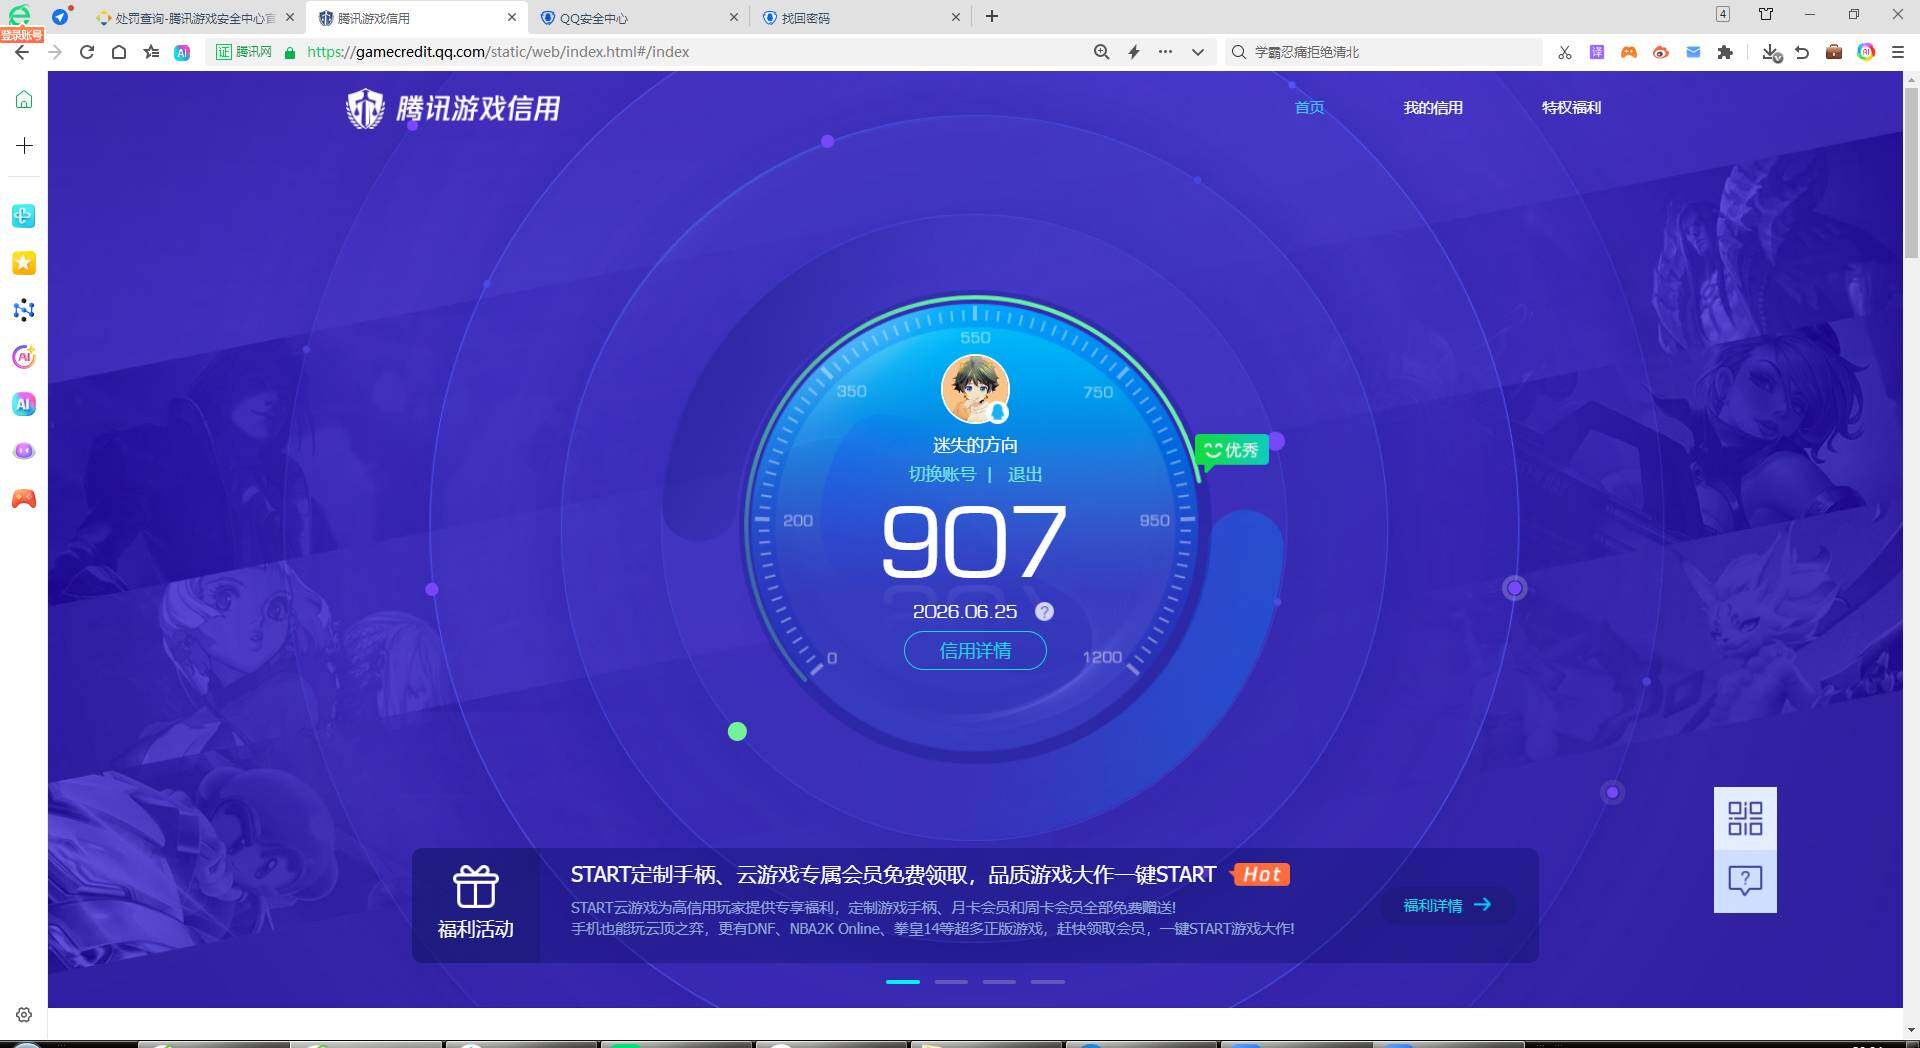Click the browser logo 登录账号 icon
The image size is (1920, 1048).
[21, 21]
